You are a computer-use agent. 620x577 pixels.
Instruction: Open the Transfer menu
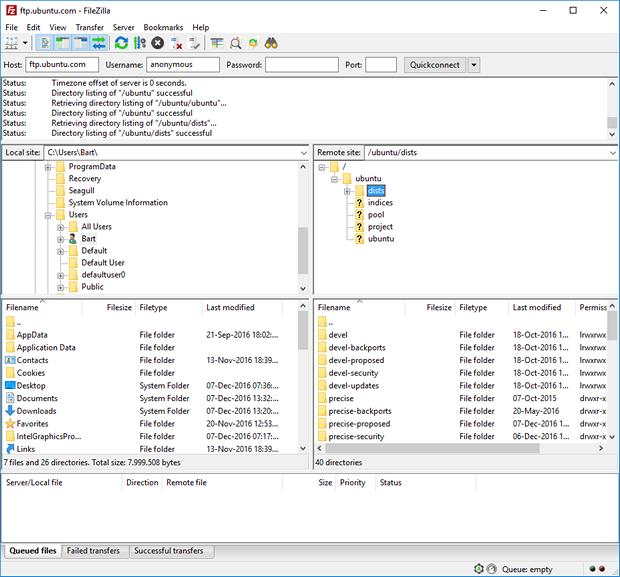90,27
